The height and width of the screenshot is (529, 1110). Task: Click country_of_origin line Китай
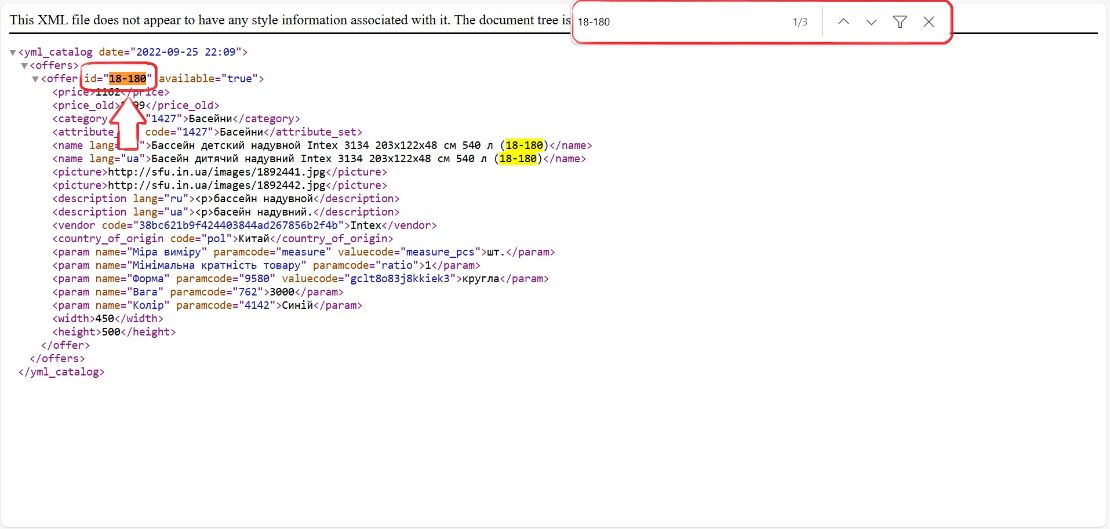222,239
